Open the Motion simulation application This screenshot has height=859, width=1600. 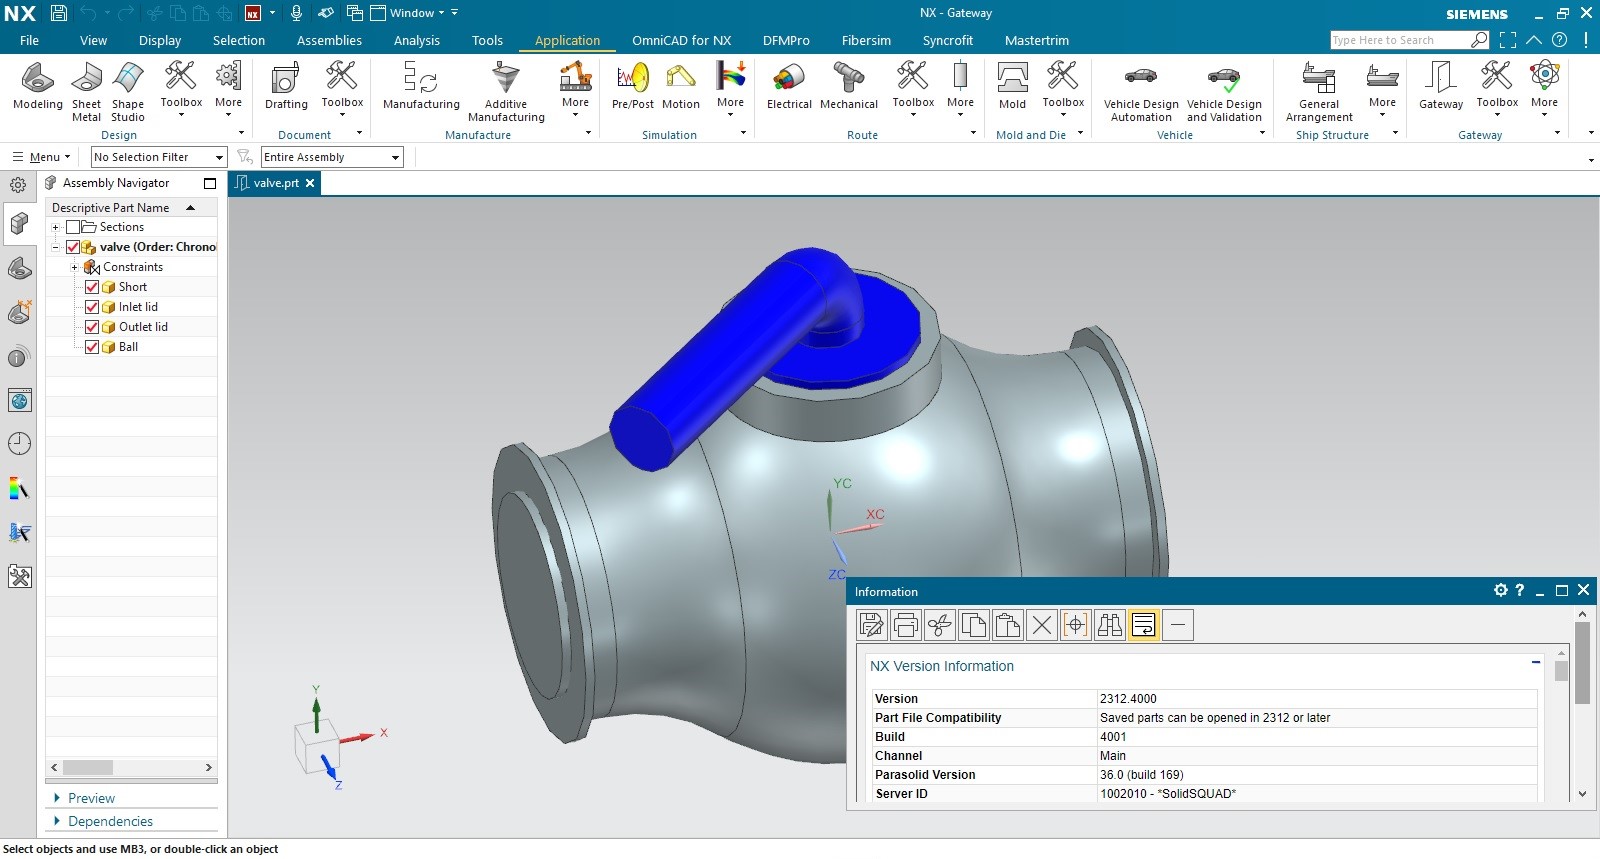coord(681,86)
